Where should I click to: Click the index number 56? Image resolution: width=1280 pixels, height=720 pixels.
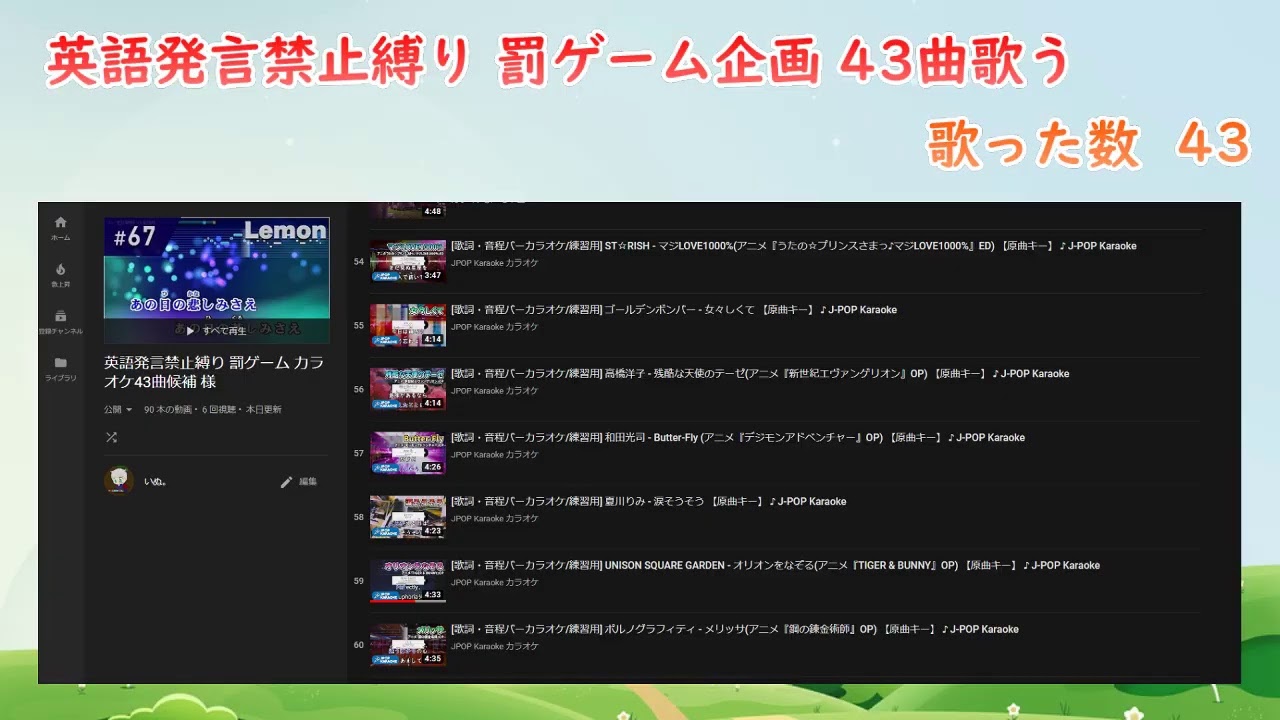tap(359, 390)
